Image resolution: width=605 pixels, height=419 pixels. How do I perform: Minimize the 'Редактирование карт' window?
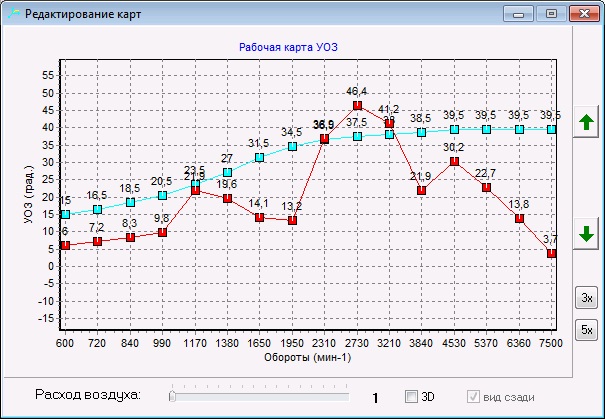point(519,14)
